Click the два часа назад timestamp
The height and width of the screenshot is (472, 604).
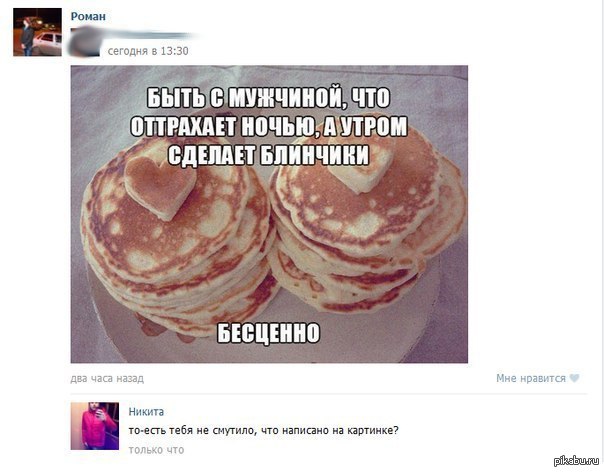[107, 378]
